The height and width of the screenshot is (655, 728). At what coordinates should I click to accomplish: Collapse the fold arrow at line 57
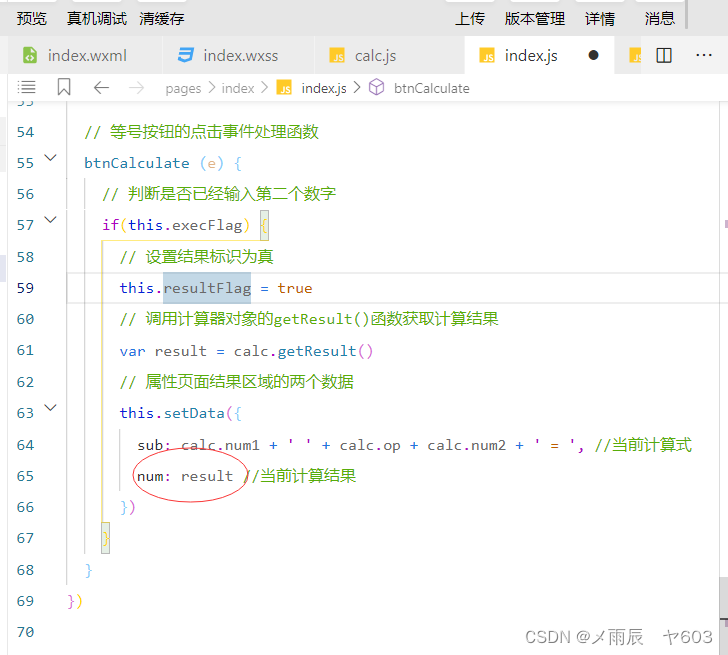point(50,220)
